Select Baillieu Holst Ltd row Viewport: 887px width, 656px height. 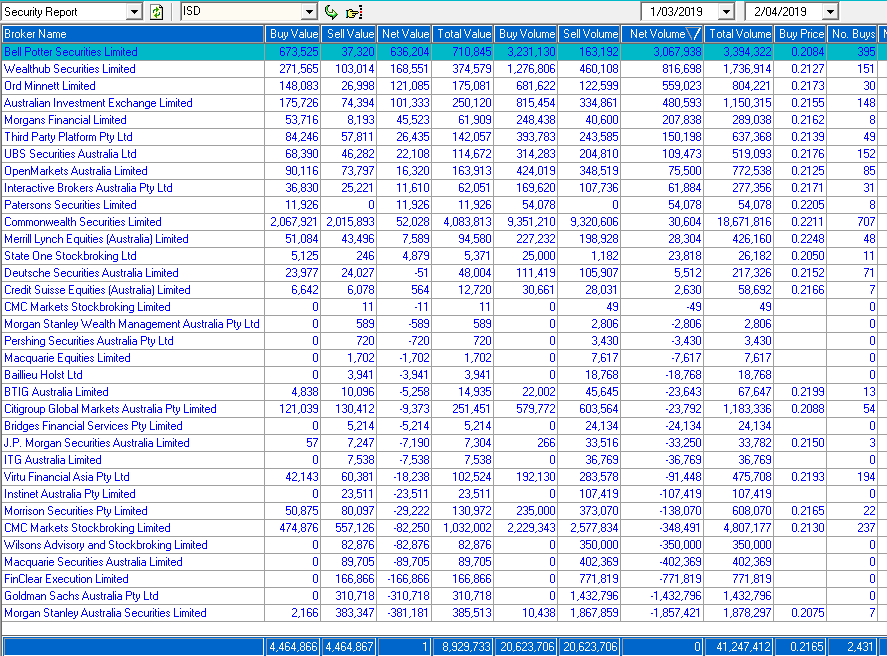[444, 374]
